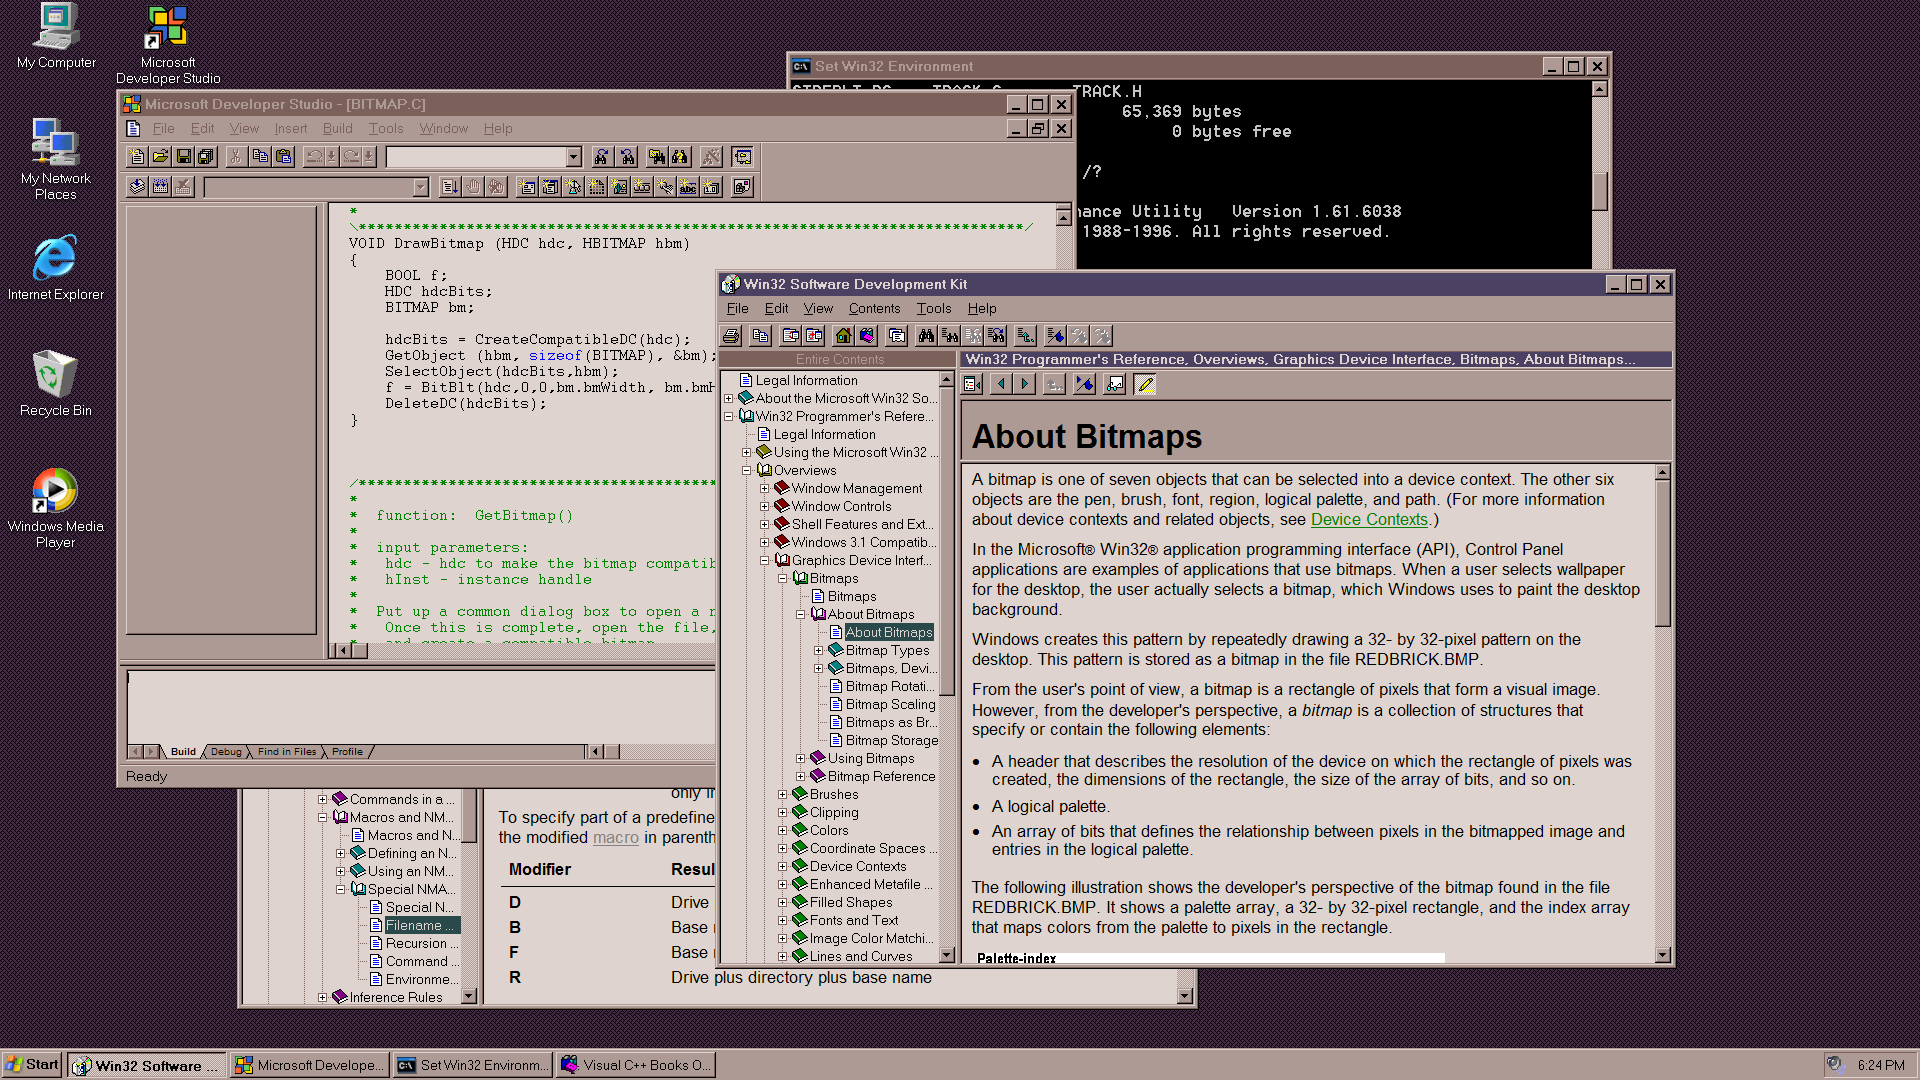The width and height of the screenshot is (1920, 1080).
Task: Click the macro link in background help
Action: pos(615,838)
